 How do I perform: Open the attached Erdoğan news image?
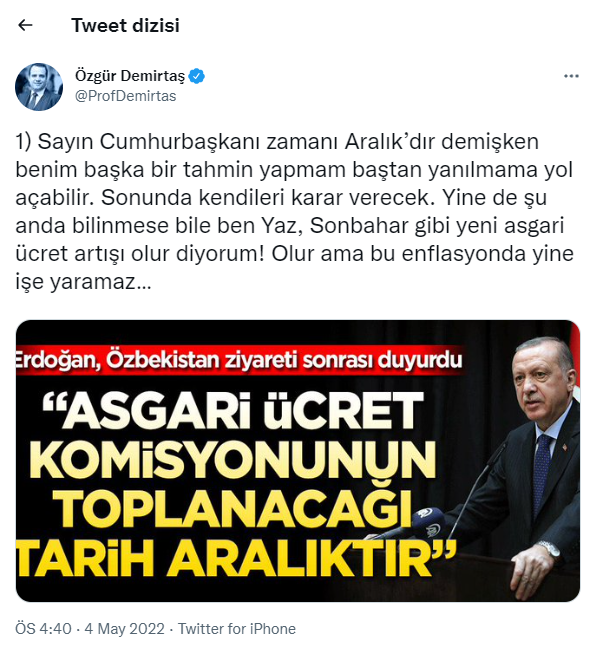[298, 461]
